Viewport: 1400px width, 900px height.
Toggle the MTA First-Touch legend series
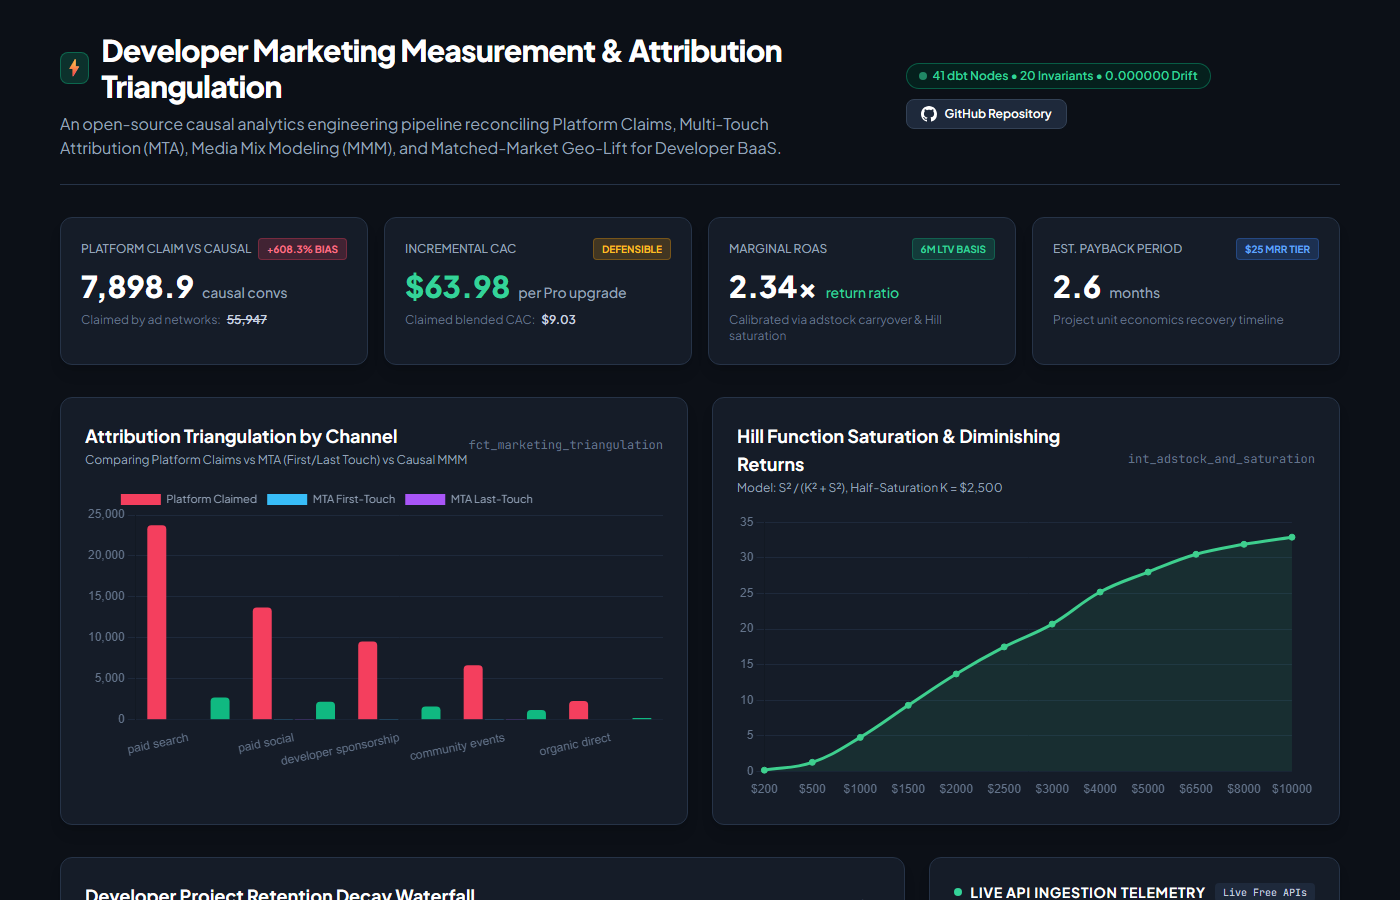(x=331, y=499)
